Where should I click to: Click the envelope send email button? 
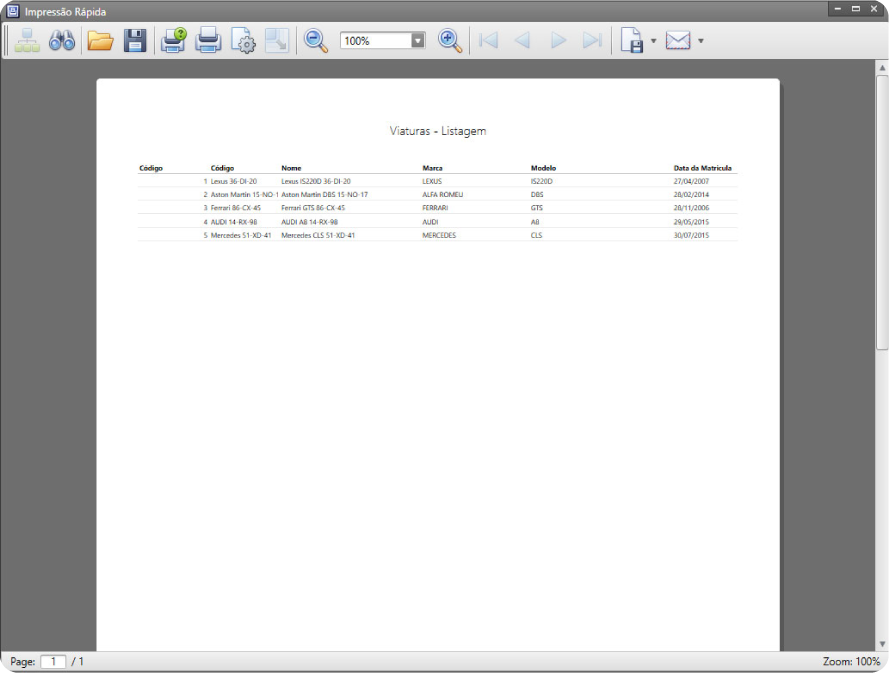pyautogui.click(x=678, y=41)
